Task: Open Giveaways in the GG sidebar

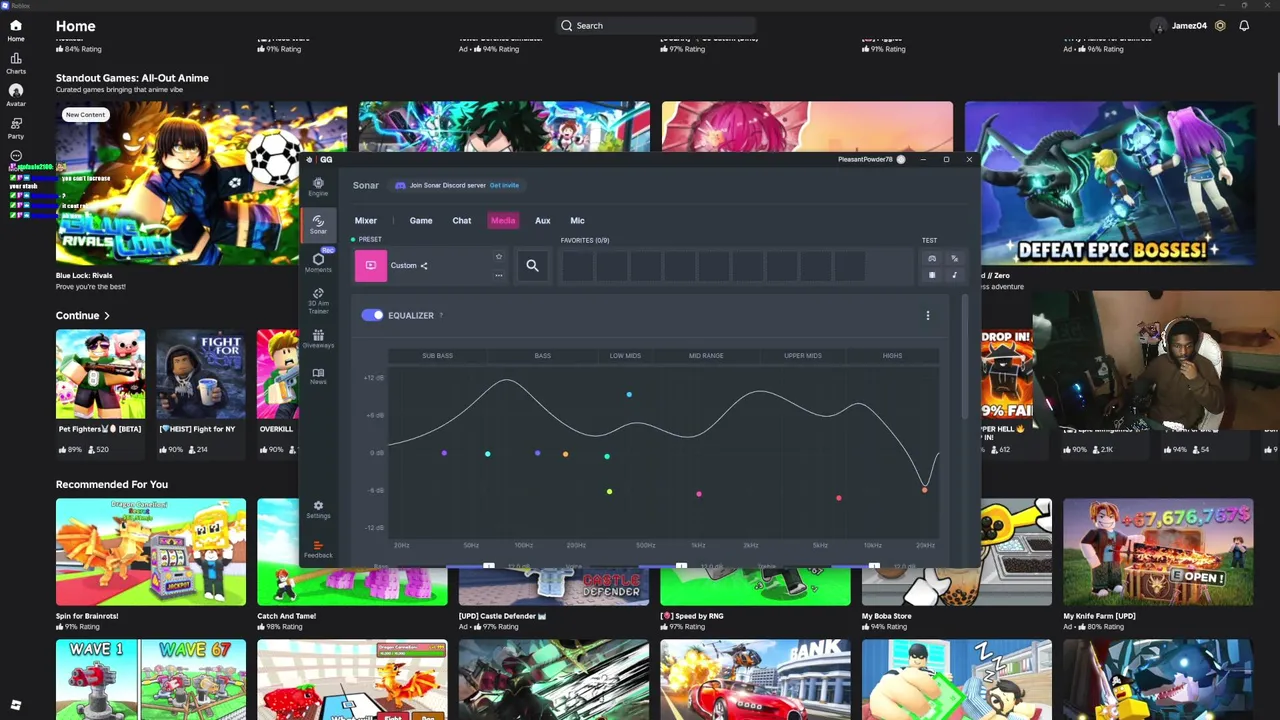Action: 318,339
